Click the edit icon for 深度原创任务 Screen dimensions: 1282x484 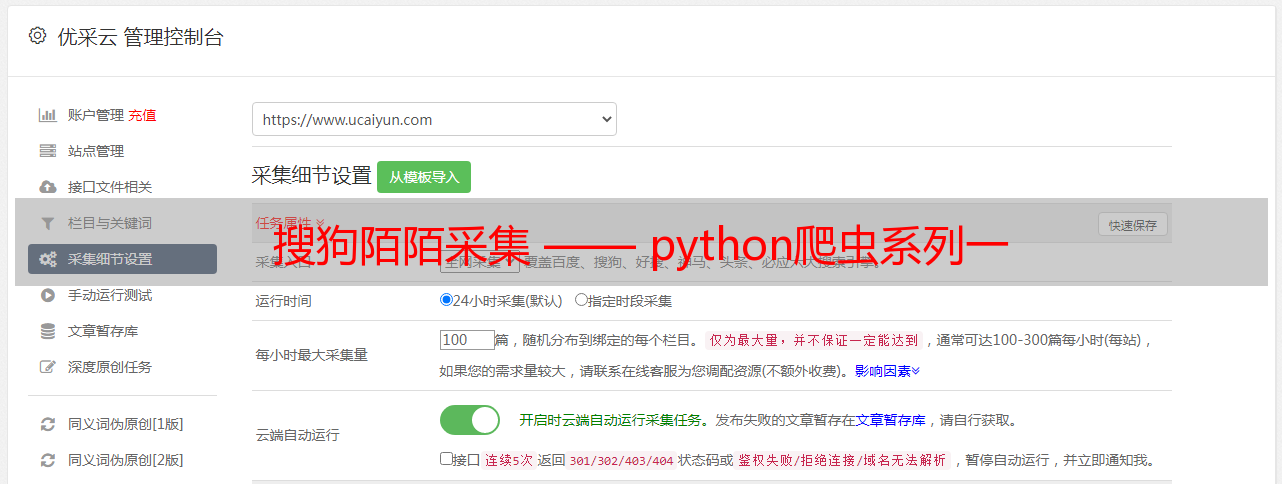[47, 367]
